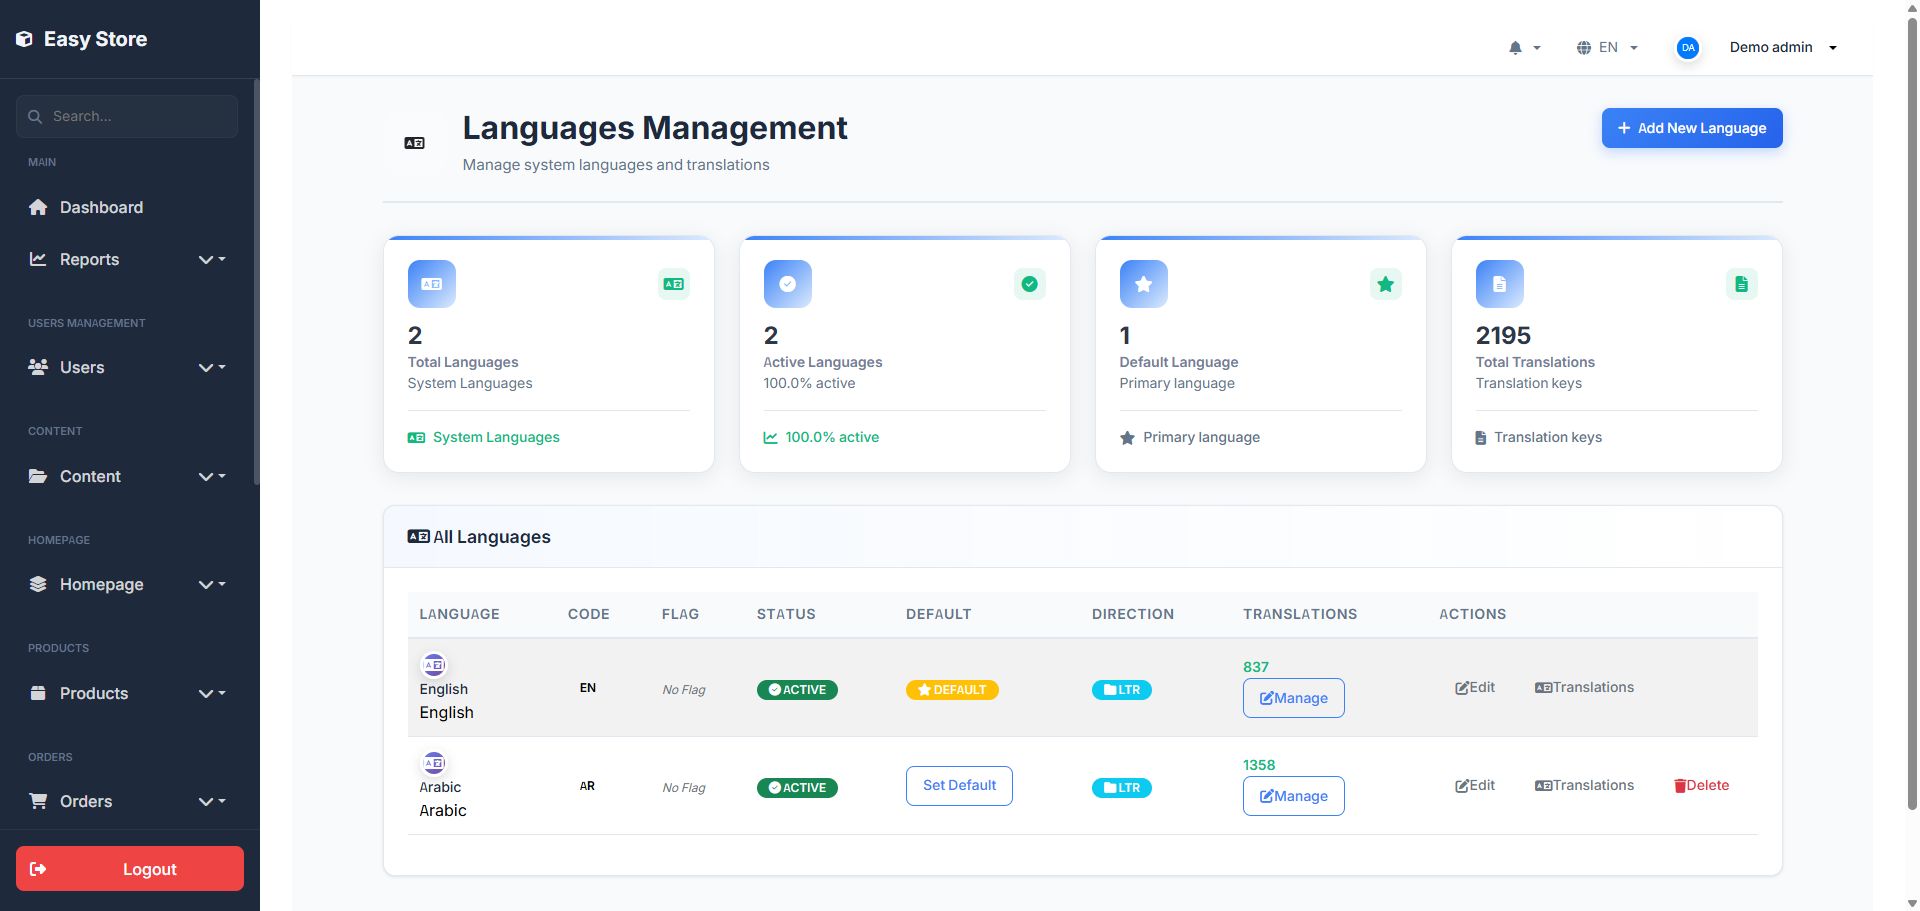Click the Active Languages checkmark icon

[x=787, y=284]
